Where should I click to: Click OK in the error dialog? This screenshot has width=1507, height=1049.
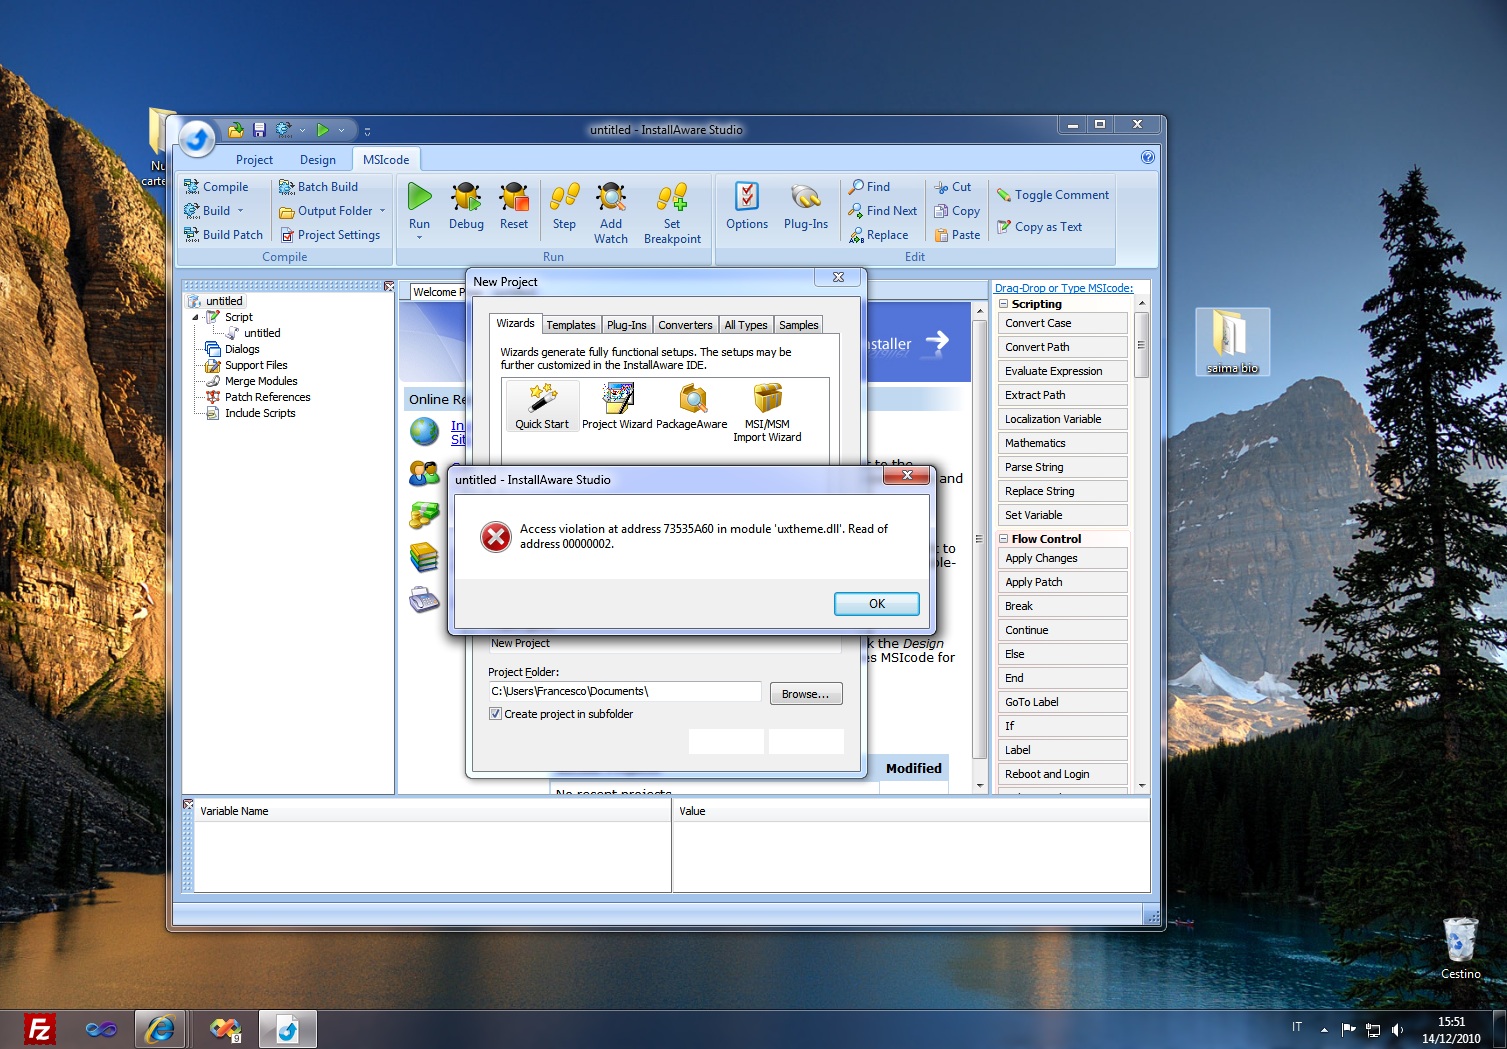pos(877,604)
